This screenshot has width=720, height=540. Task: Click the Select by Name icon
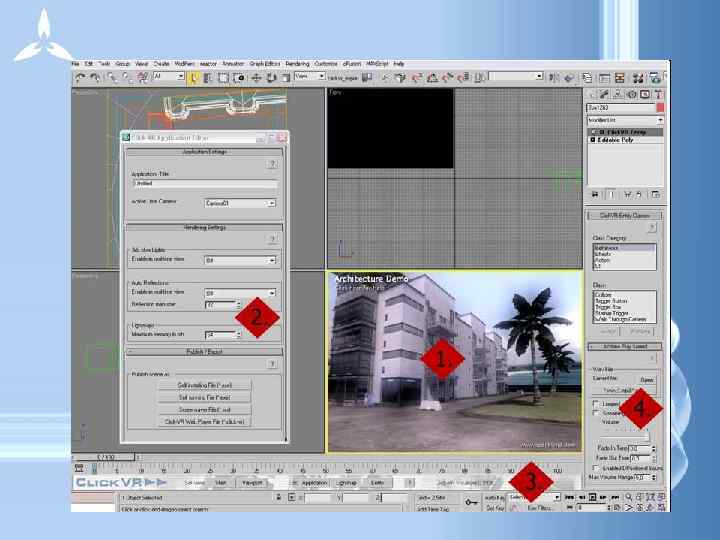coord(208,78)
